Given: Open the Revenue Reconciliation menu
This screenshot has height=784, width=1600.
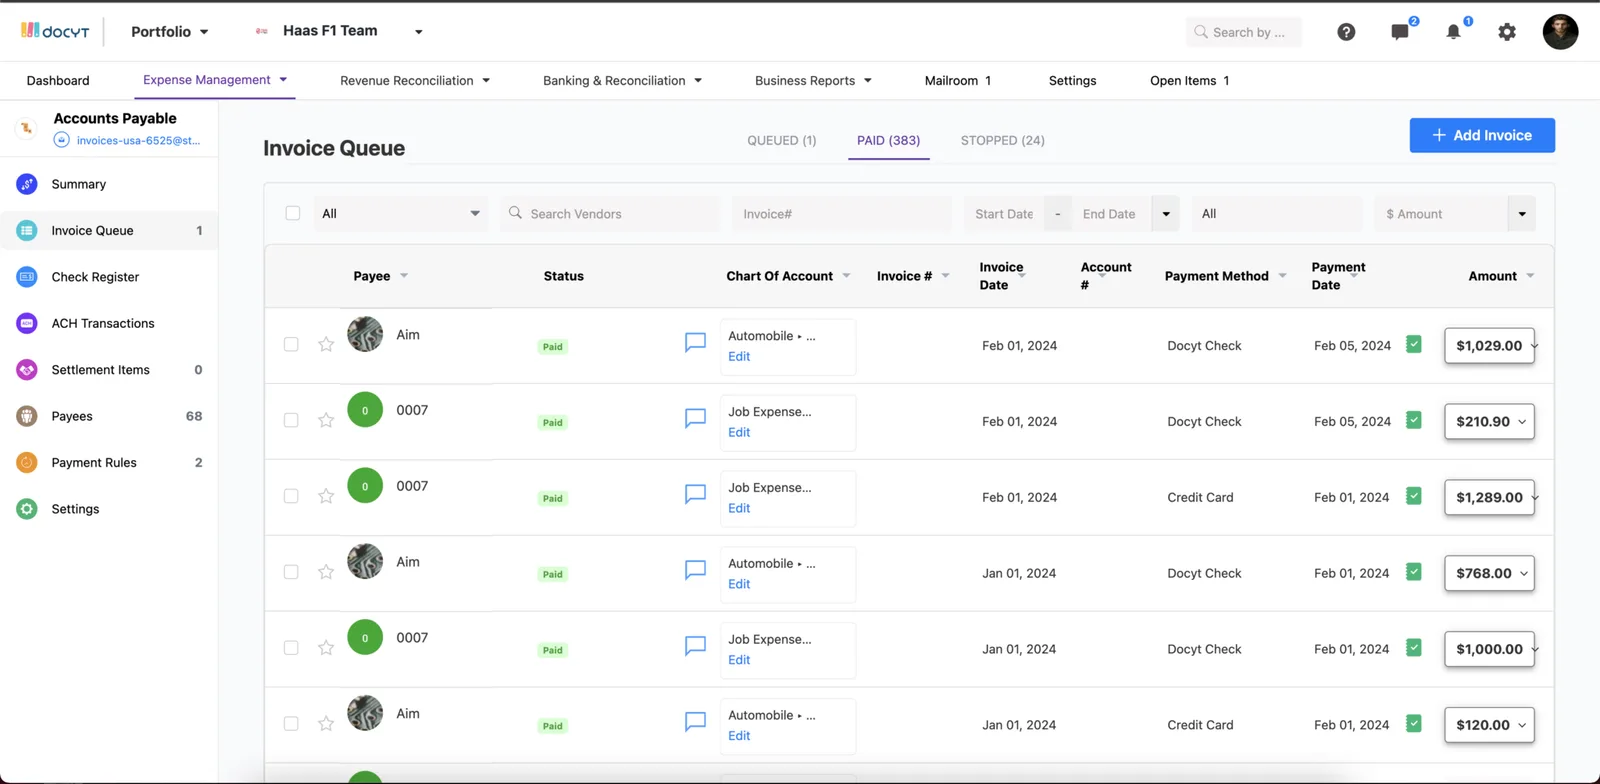Looking at the screenshot, I should (x=415, y=80).
